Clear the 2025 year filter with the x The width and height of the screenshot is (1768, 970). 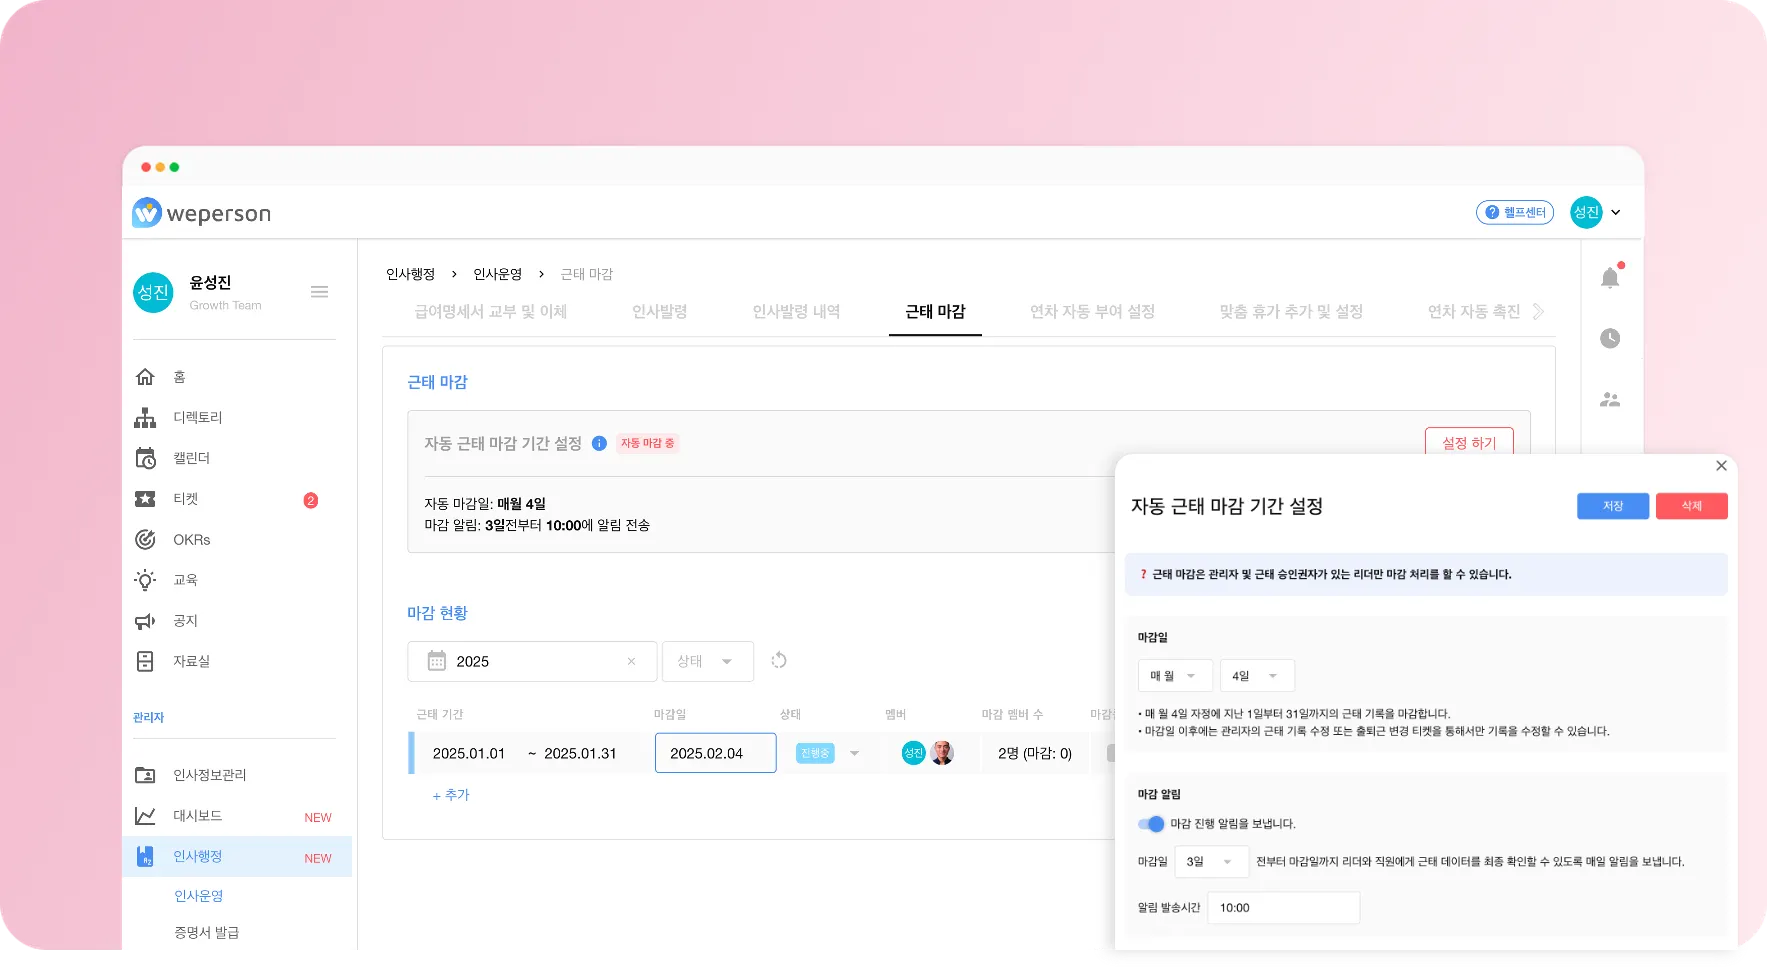coord(631,661)
